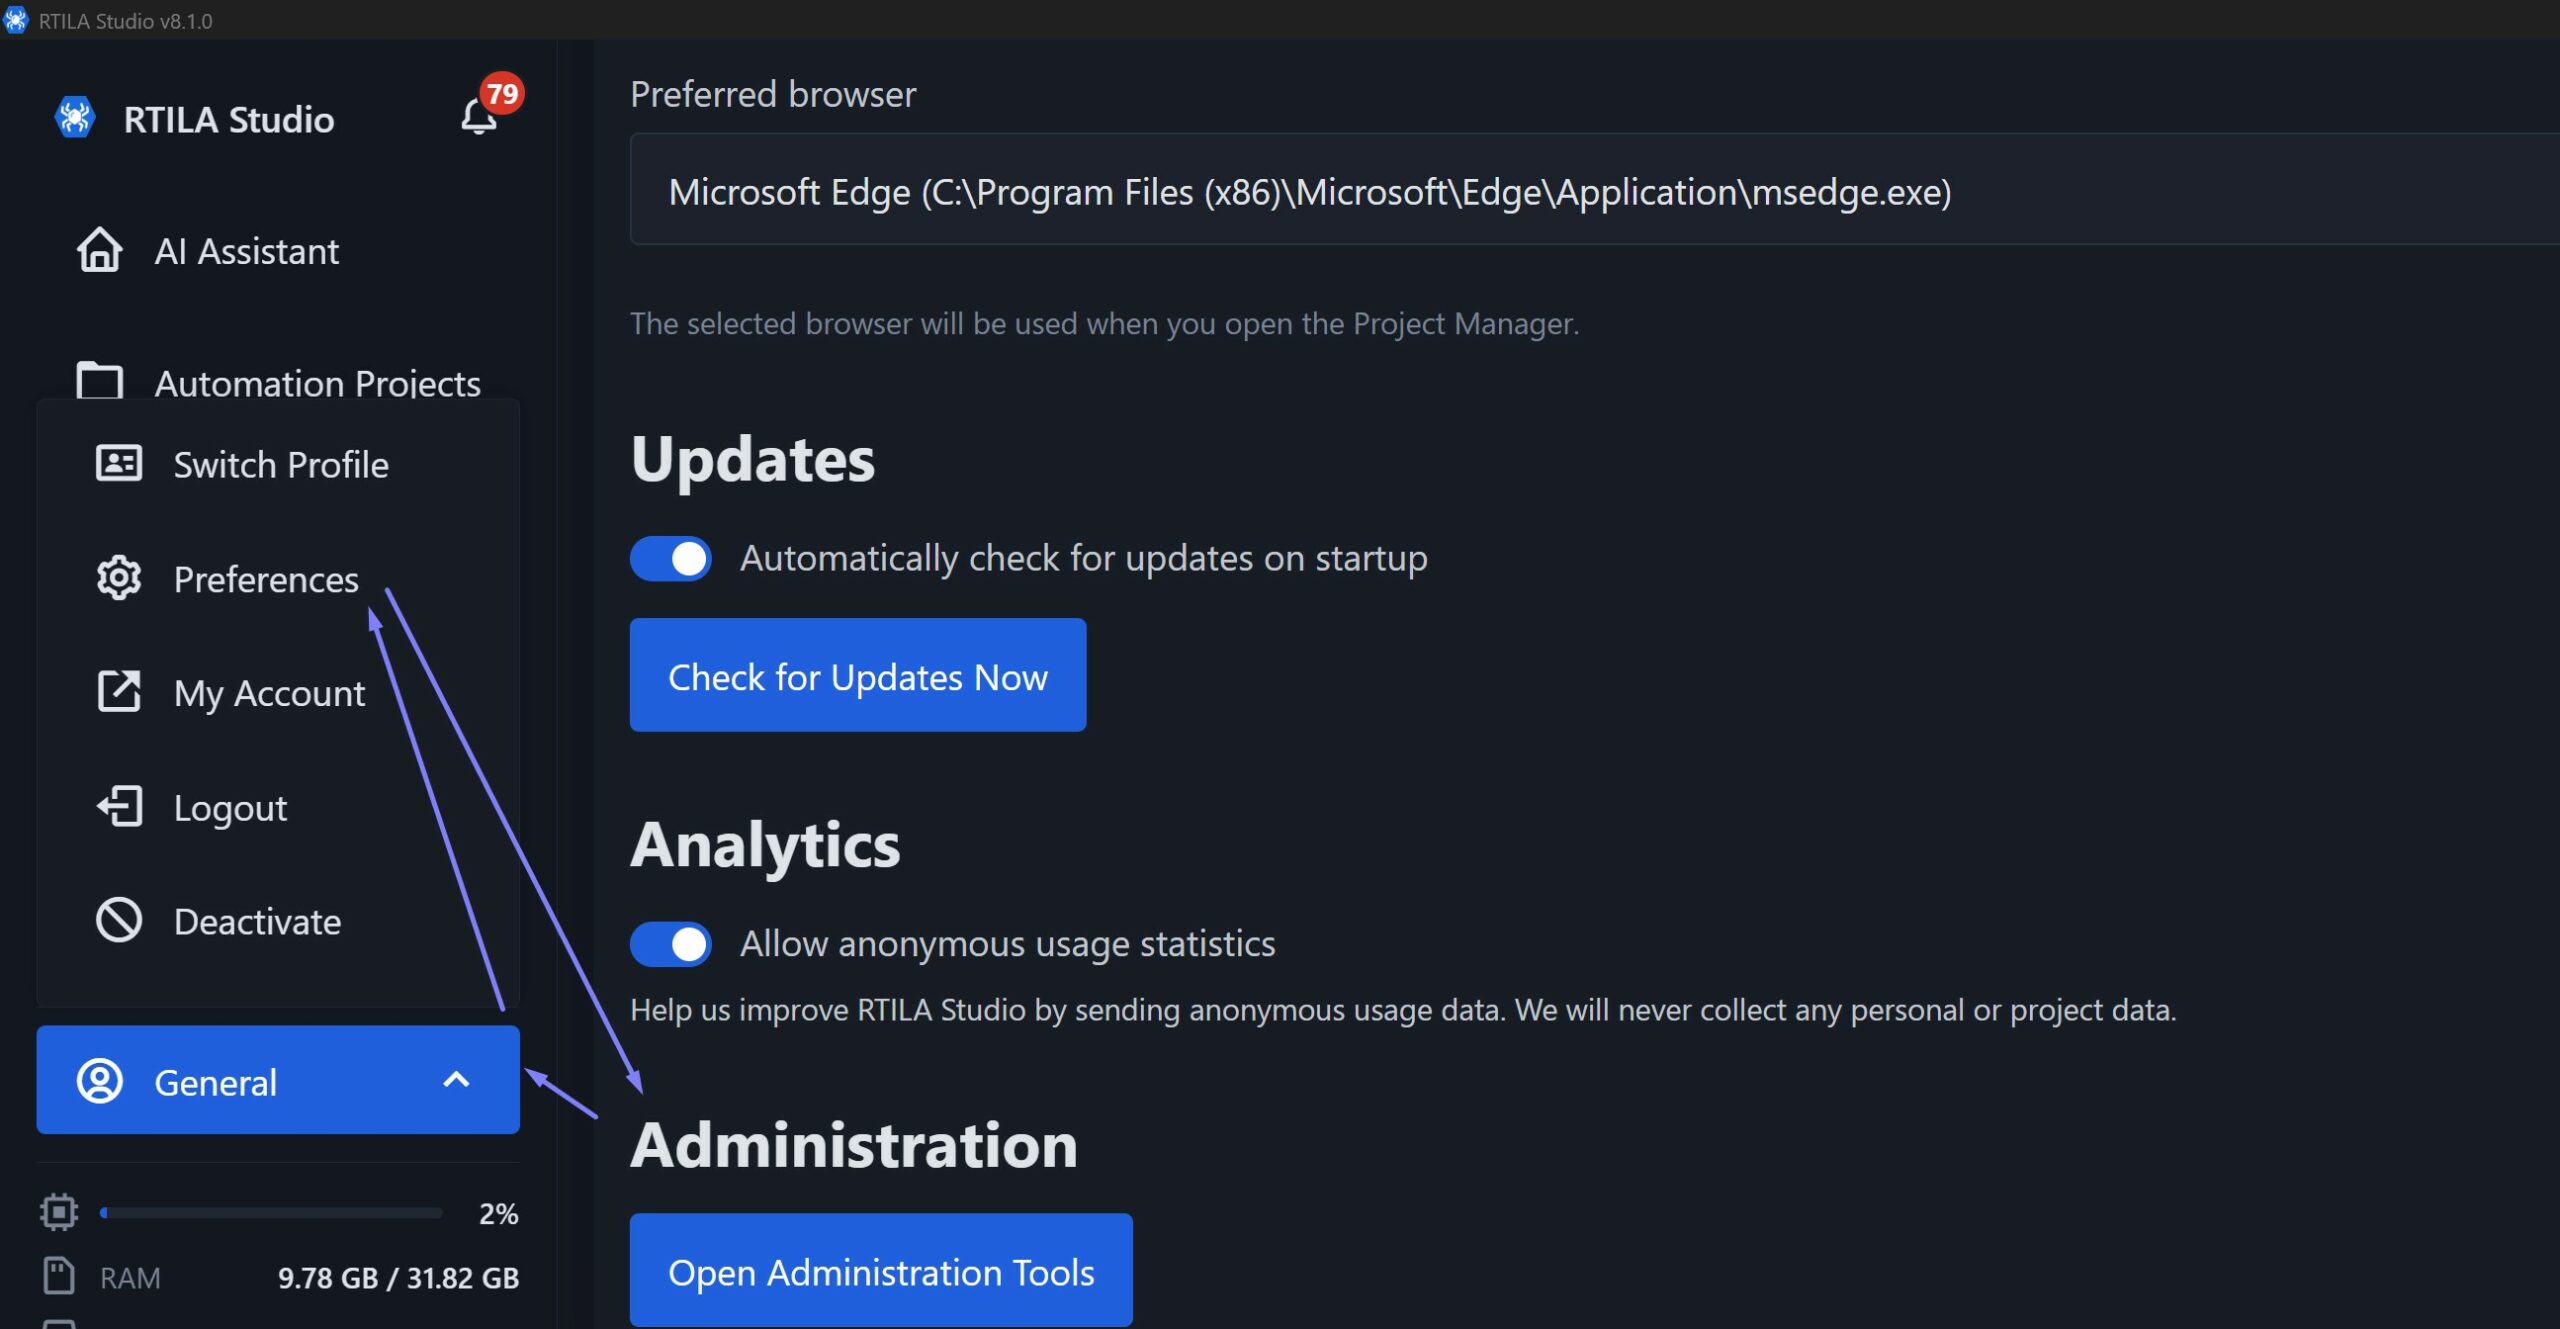Click the My Account external-link icon
The width and height of the screenshot is (2560, 1329).
118,692
